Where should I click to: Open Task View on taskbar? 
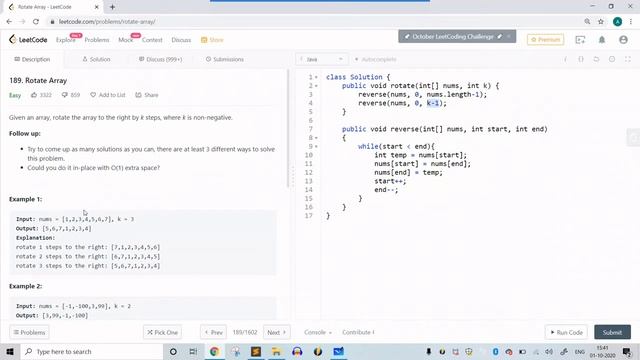point(193,351)
